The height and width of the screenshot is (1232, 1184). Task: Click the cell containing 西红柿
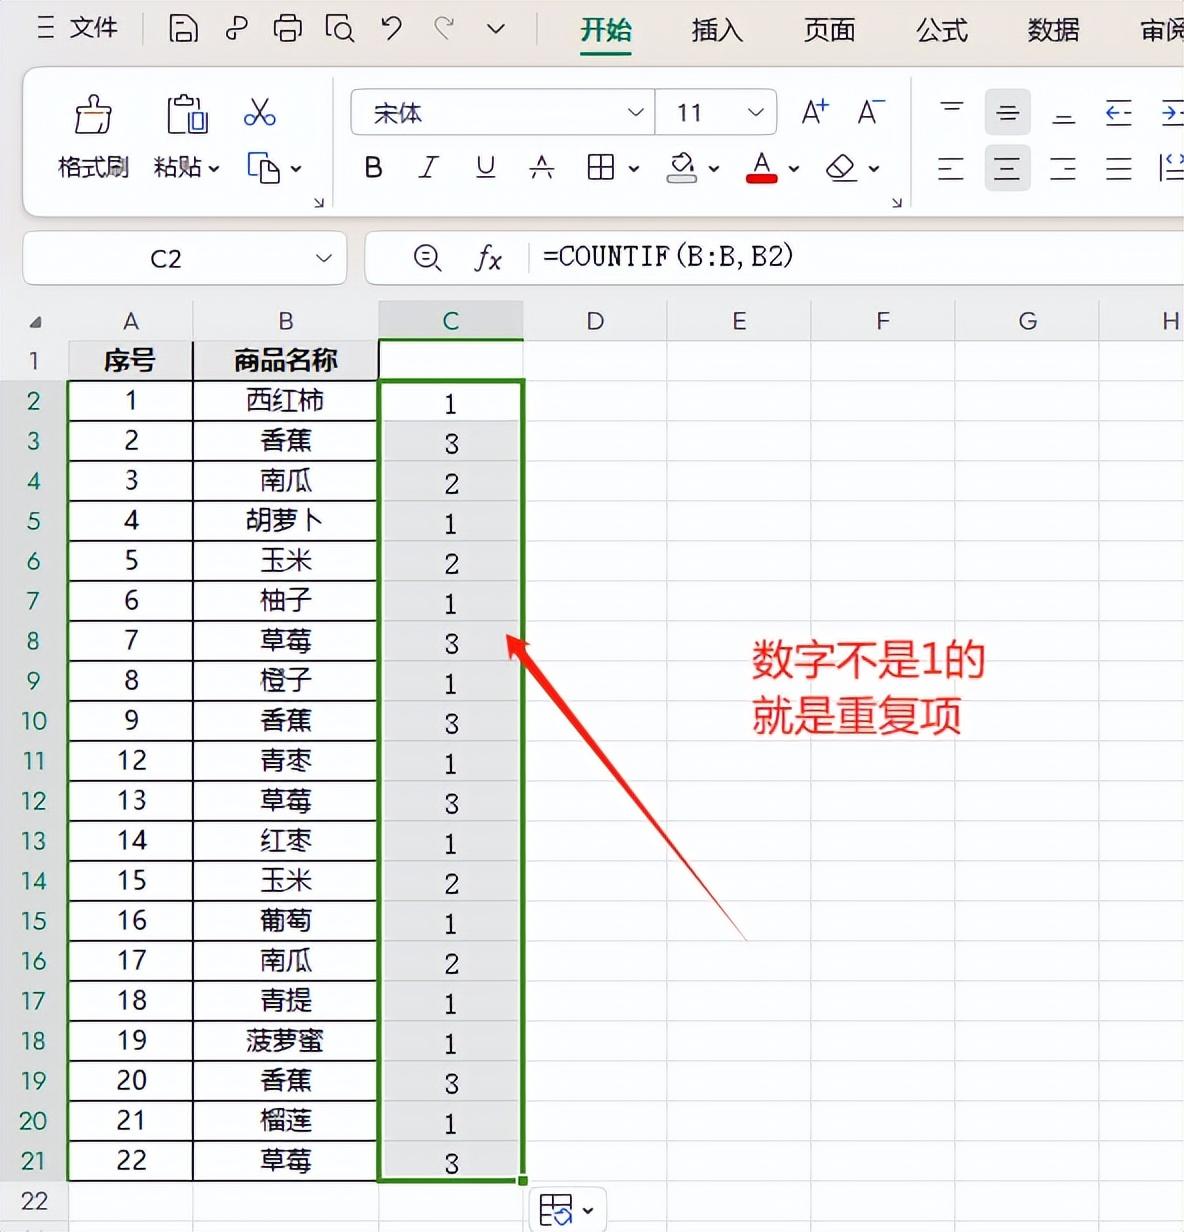point(286,400)
